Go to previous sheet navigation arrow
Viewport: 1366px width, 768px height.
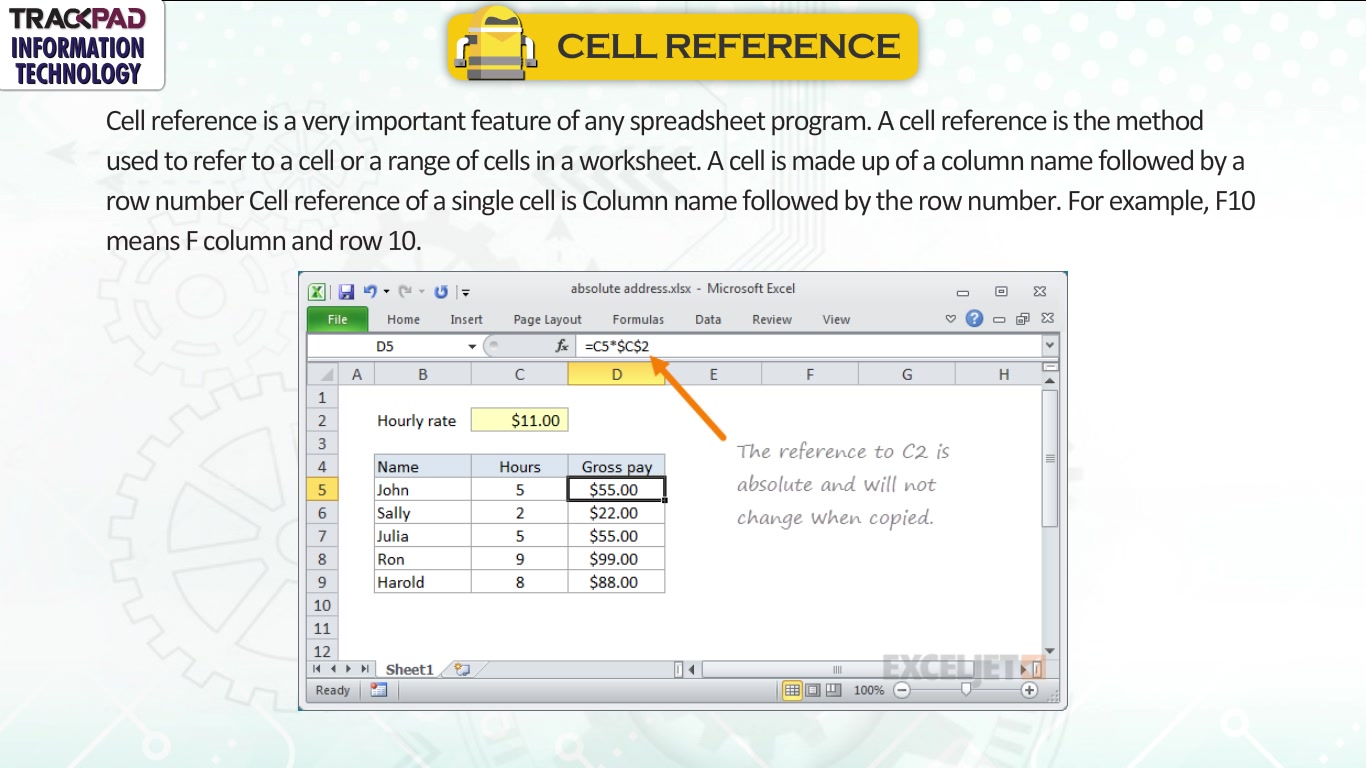(x=333, y=669)
